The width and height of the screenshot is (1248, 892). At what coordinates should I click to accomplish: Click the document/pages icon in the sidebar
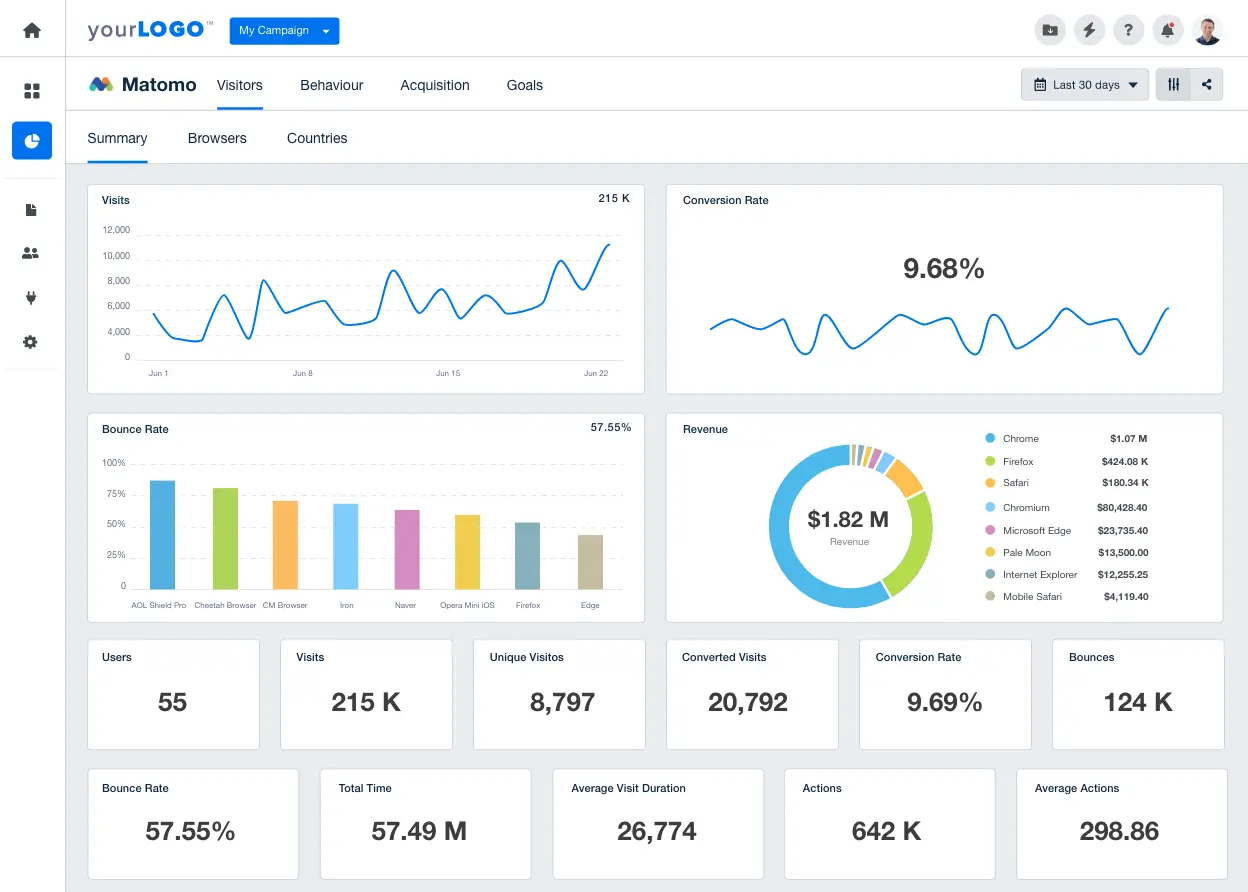(x=31, y=209)
